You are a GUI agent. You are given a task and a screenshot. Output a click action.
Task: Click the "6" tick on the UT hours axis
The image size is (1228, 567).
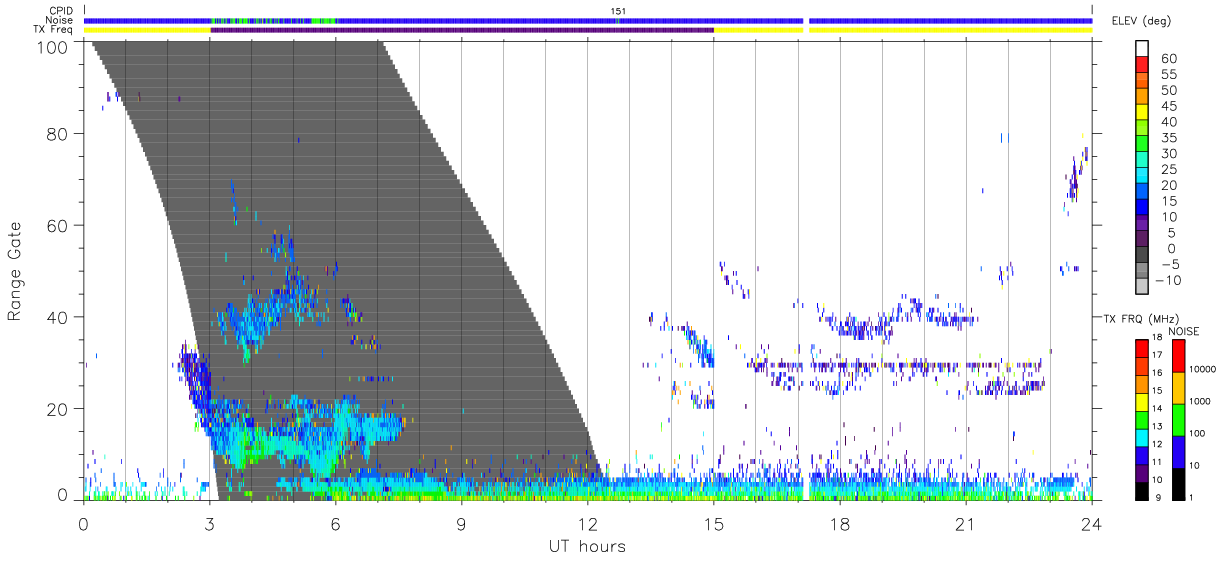point(335,523)
